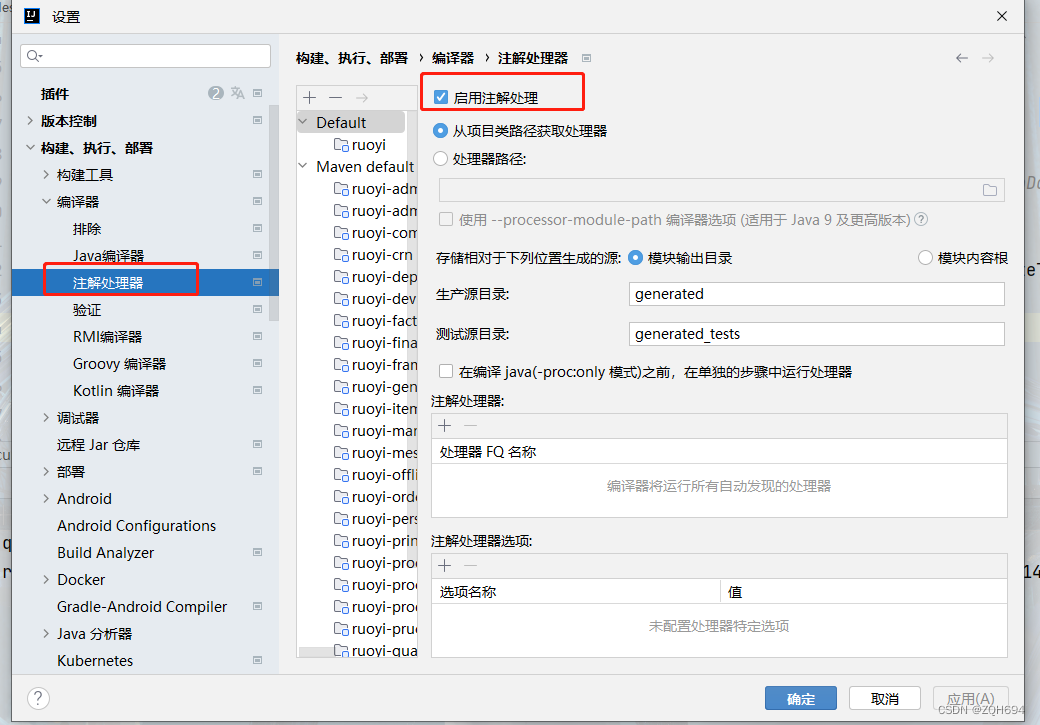Click inside the settings search field

click(145, 55)
